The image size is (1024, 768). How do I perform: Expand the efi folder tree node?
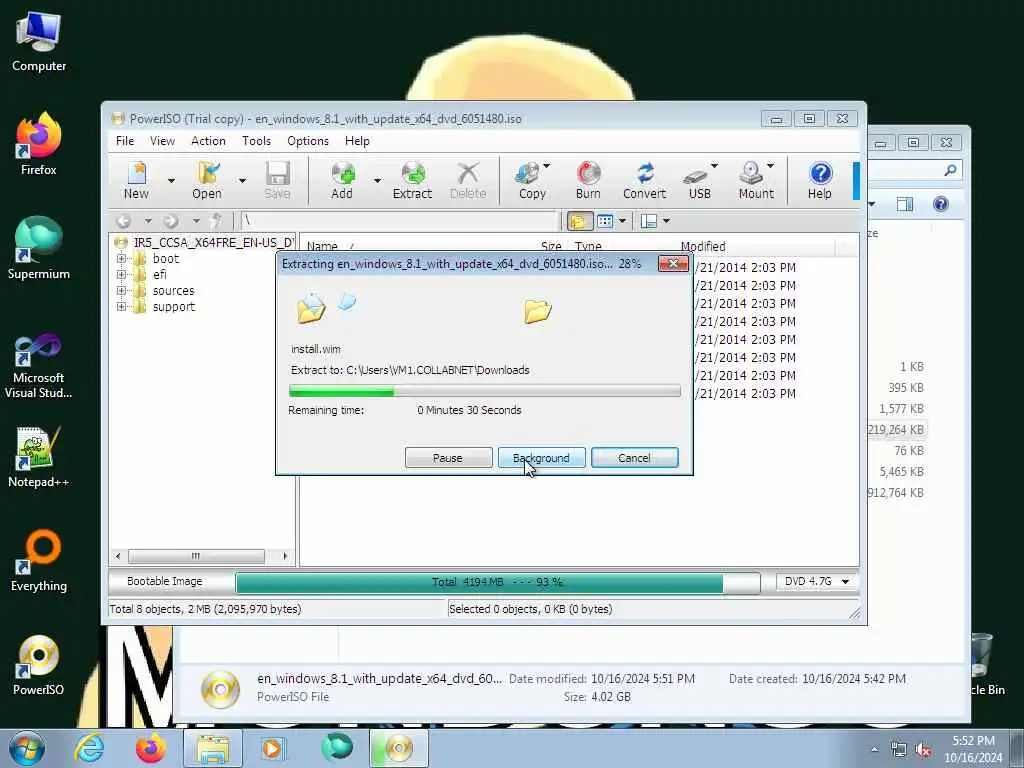click(121, 274)
